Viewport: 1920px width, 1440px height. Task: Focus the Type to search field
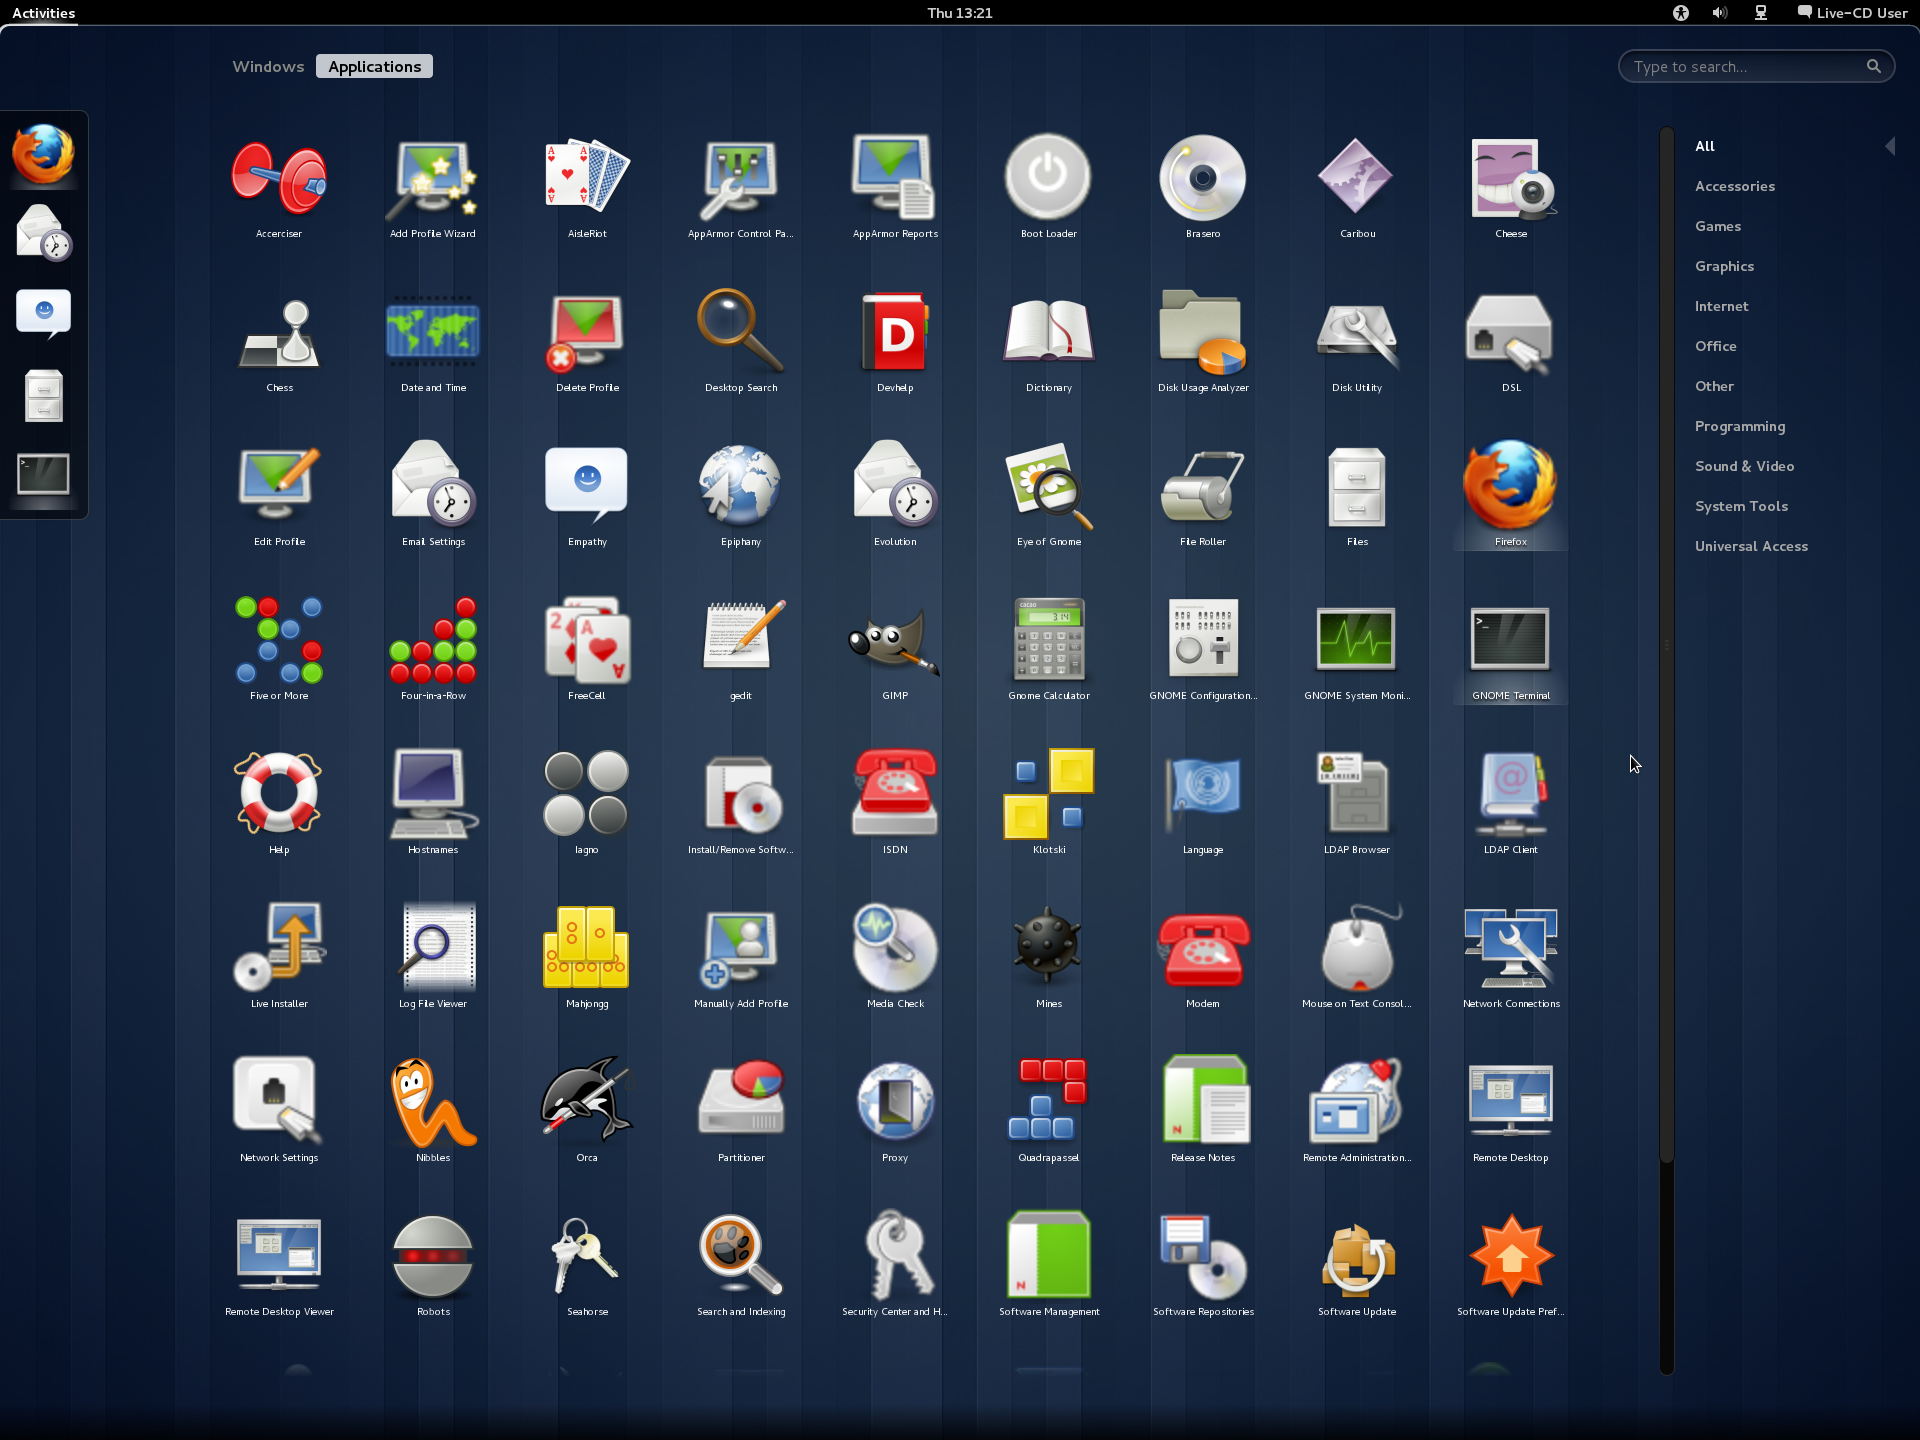(1756, 67)
